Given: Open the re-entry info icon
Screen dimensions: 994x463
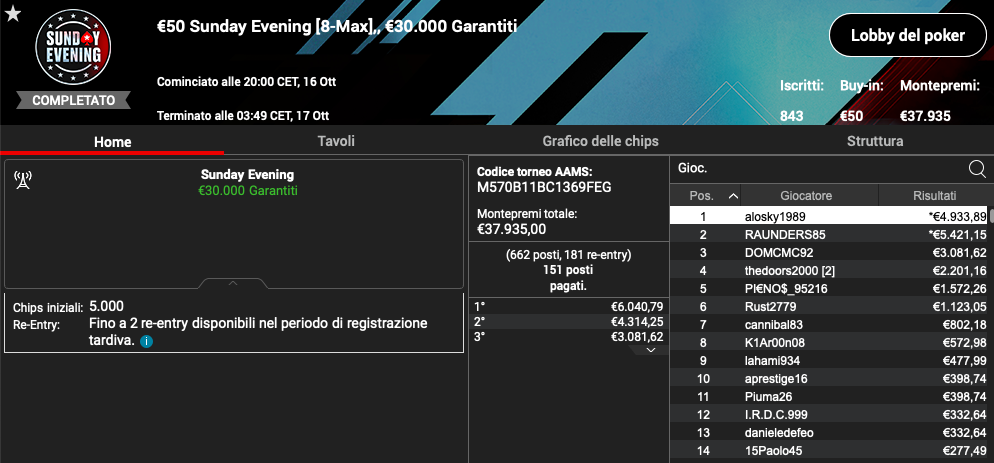Looking at the screenshot, I should (147, 342).
